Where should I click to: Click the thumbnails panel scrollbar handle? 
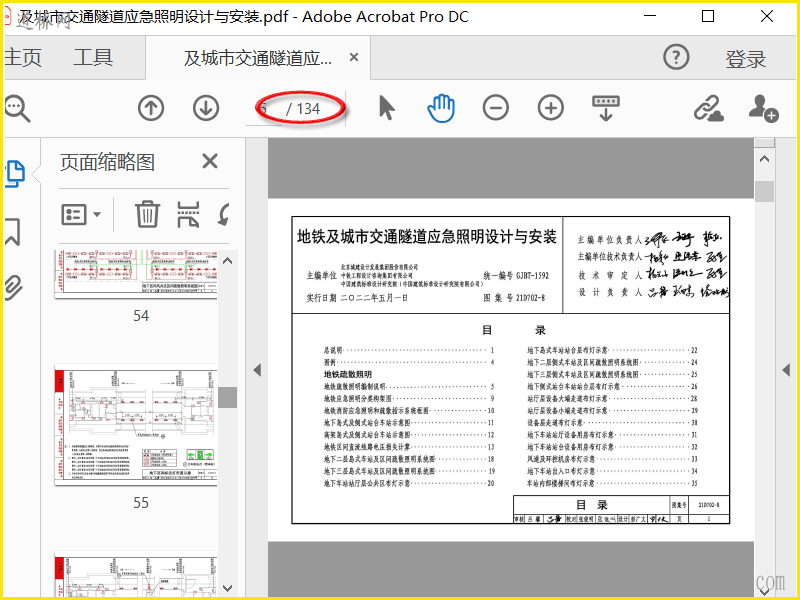[x=228, y=397]
